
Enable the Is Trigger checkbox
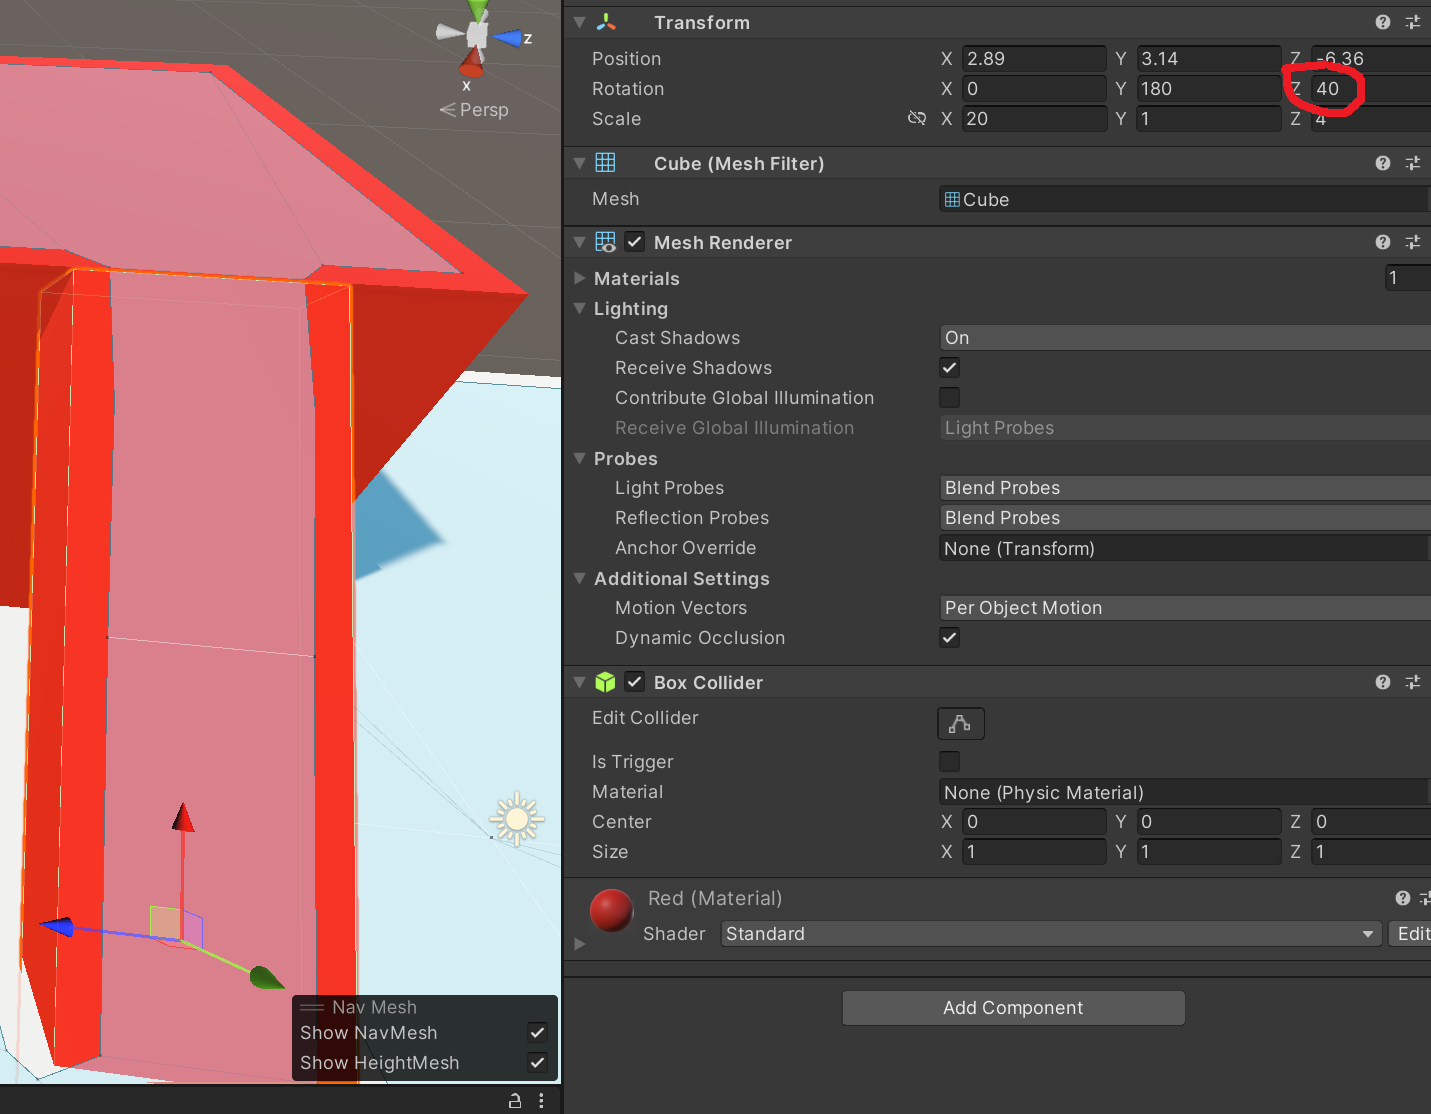(950, 762)
